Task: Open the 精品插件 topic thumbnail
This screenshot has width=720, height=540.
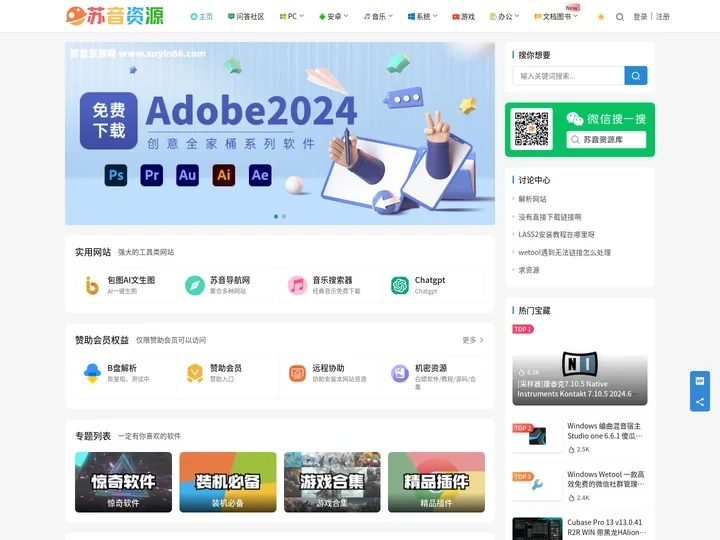Action: (x=436, y=482)
